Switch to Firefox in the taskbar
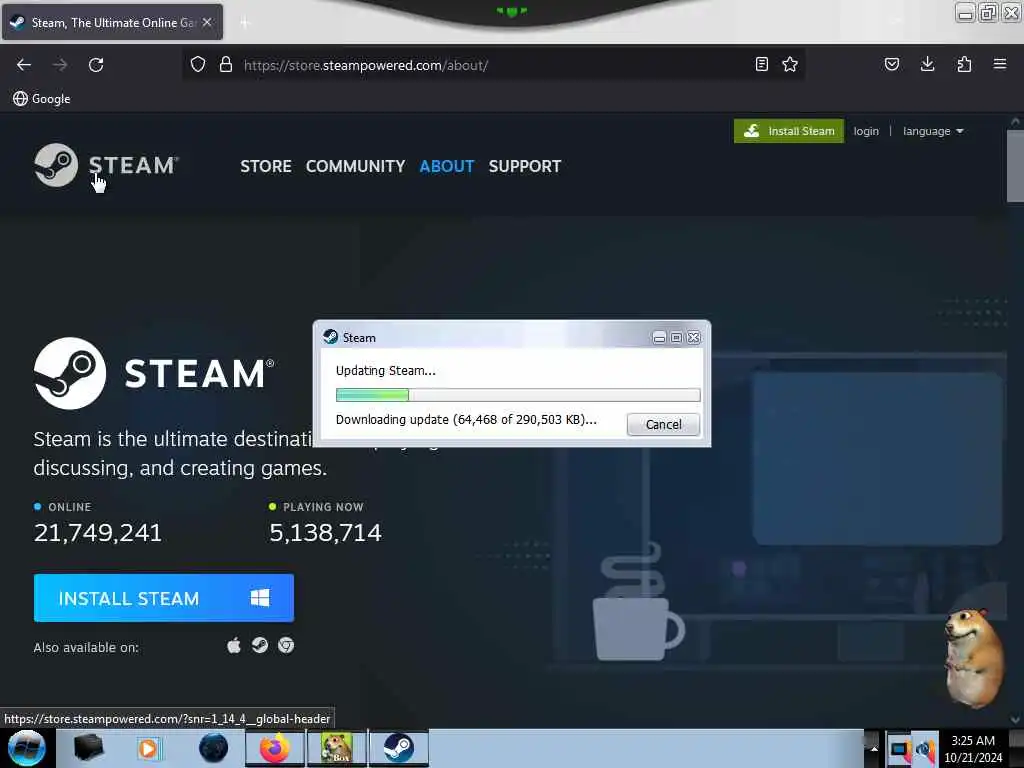Image resolution: width=1024 pixels, height=768 pixels. [275, 748]
